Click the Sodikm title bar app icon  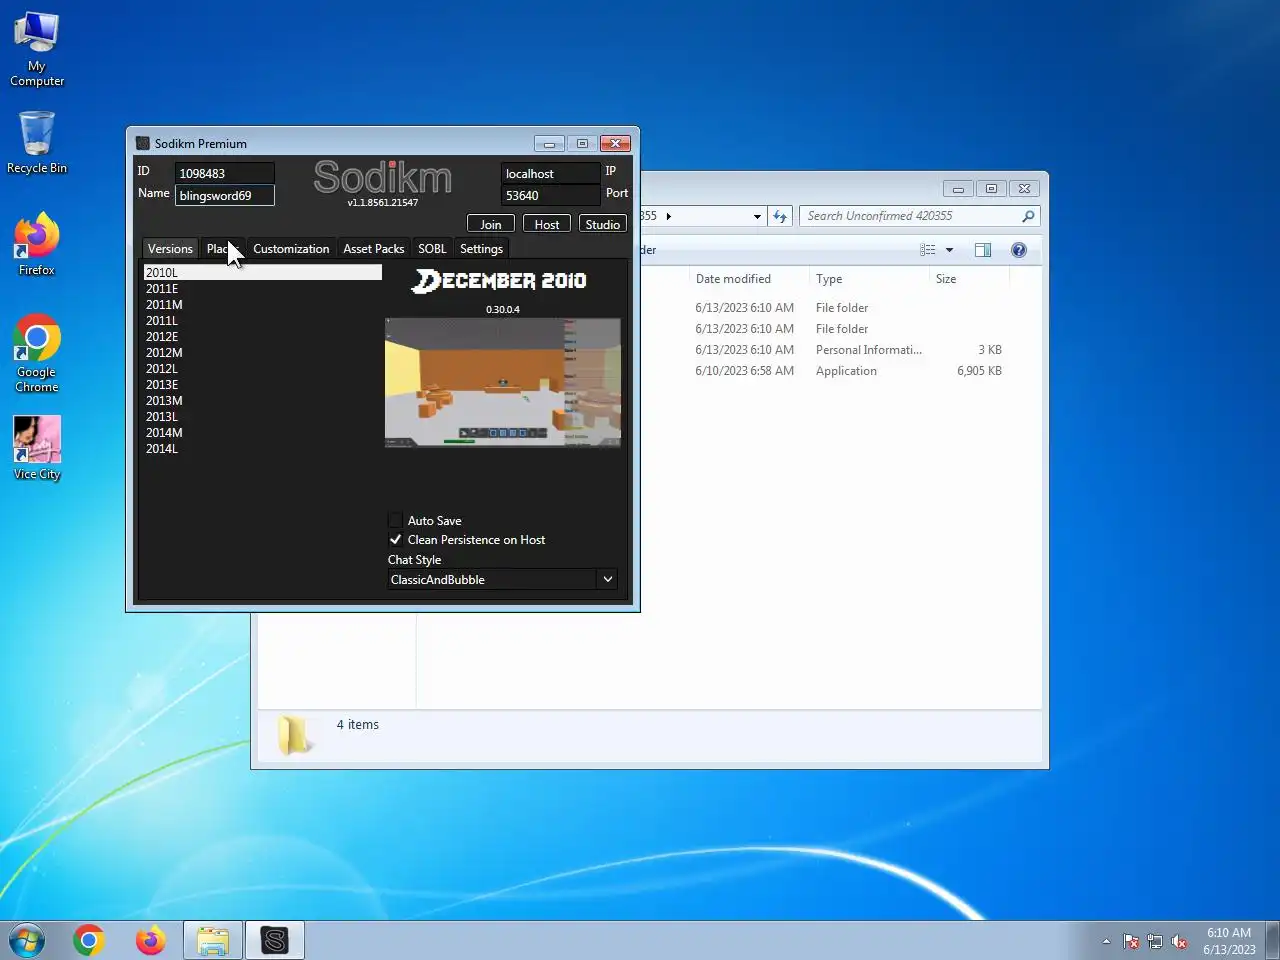click(143, 143)
